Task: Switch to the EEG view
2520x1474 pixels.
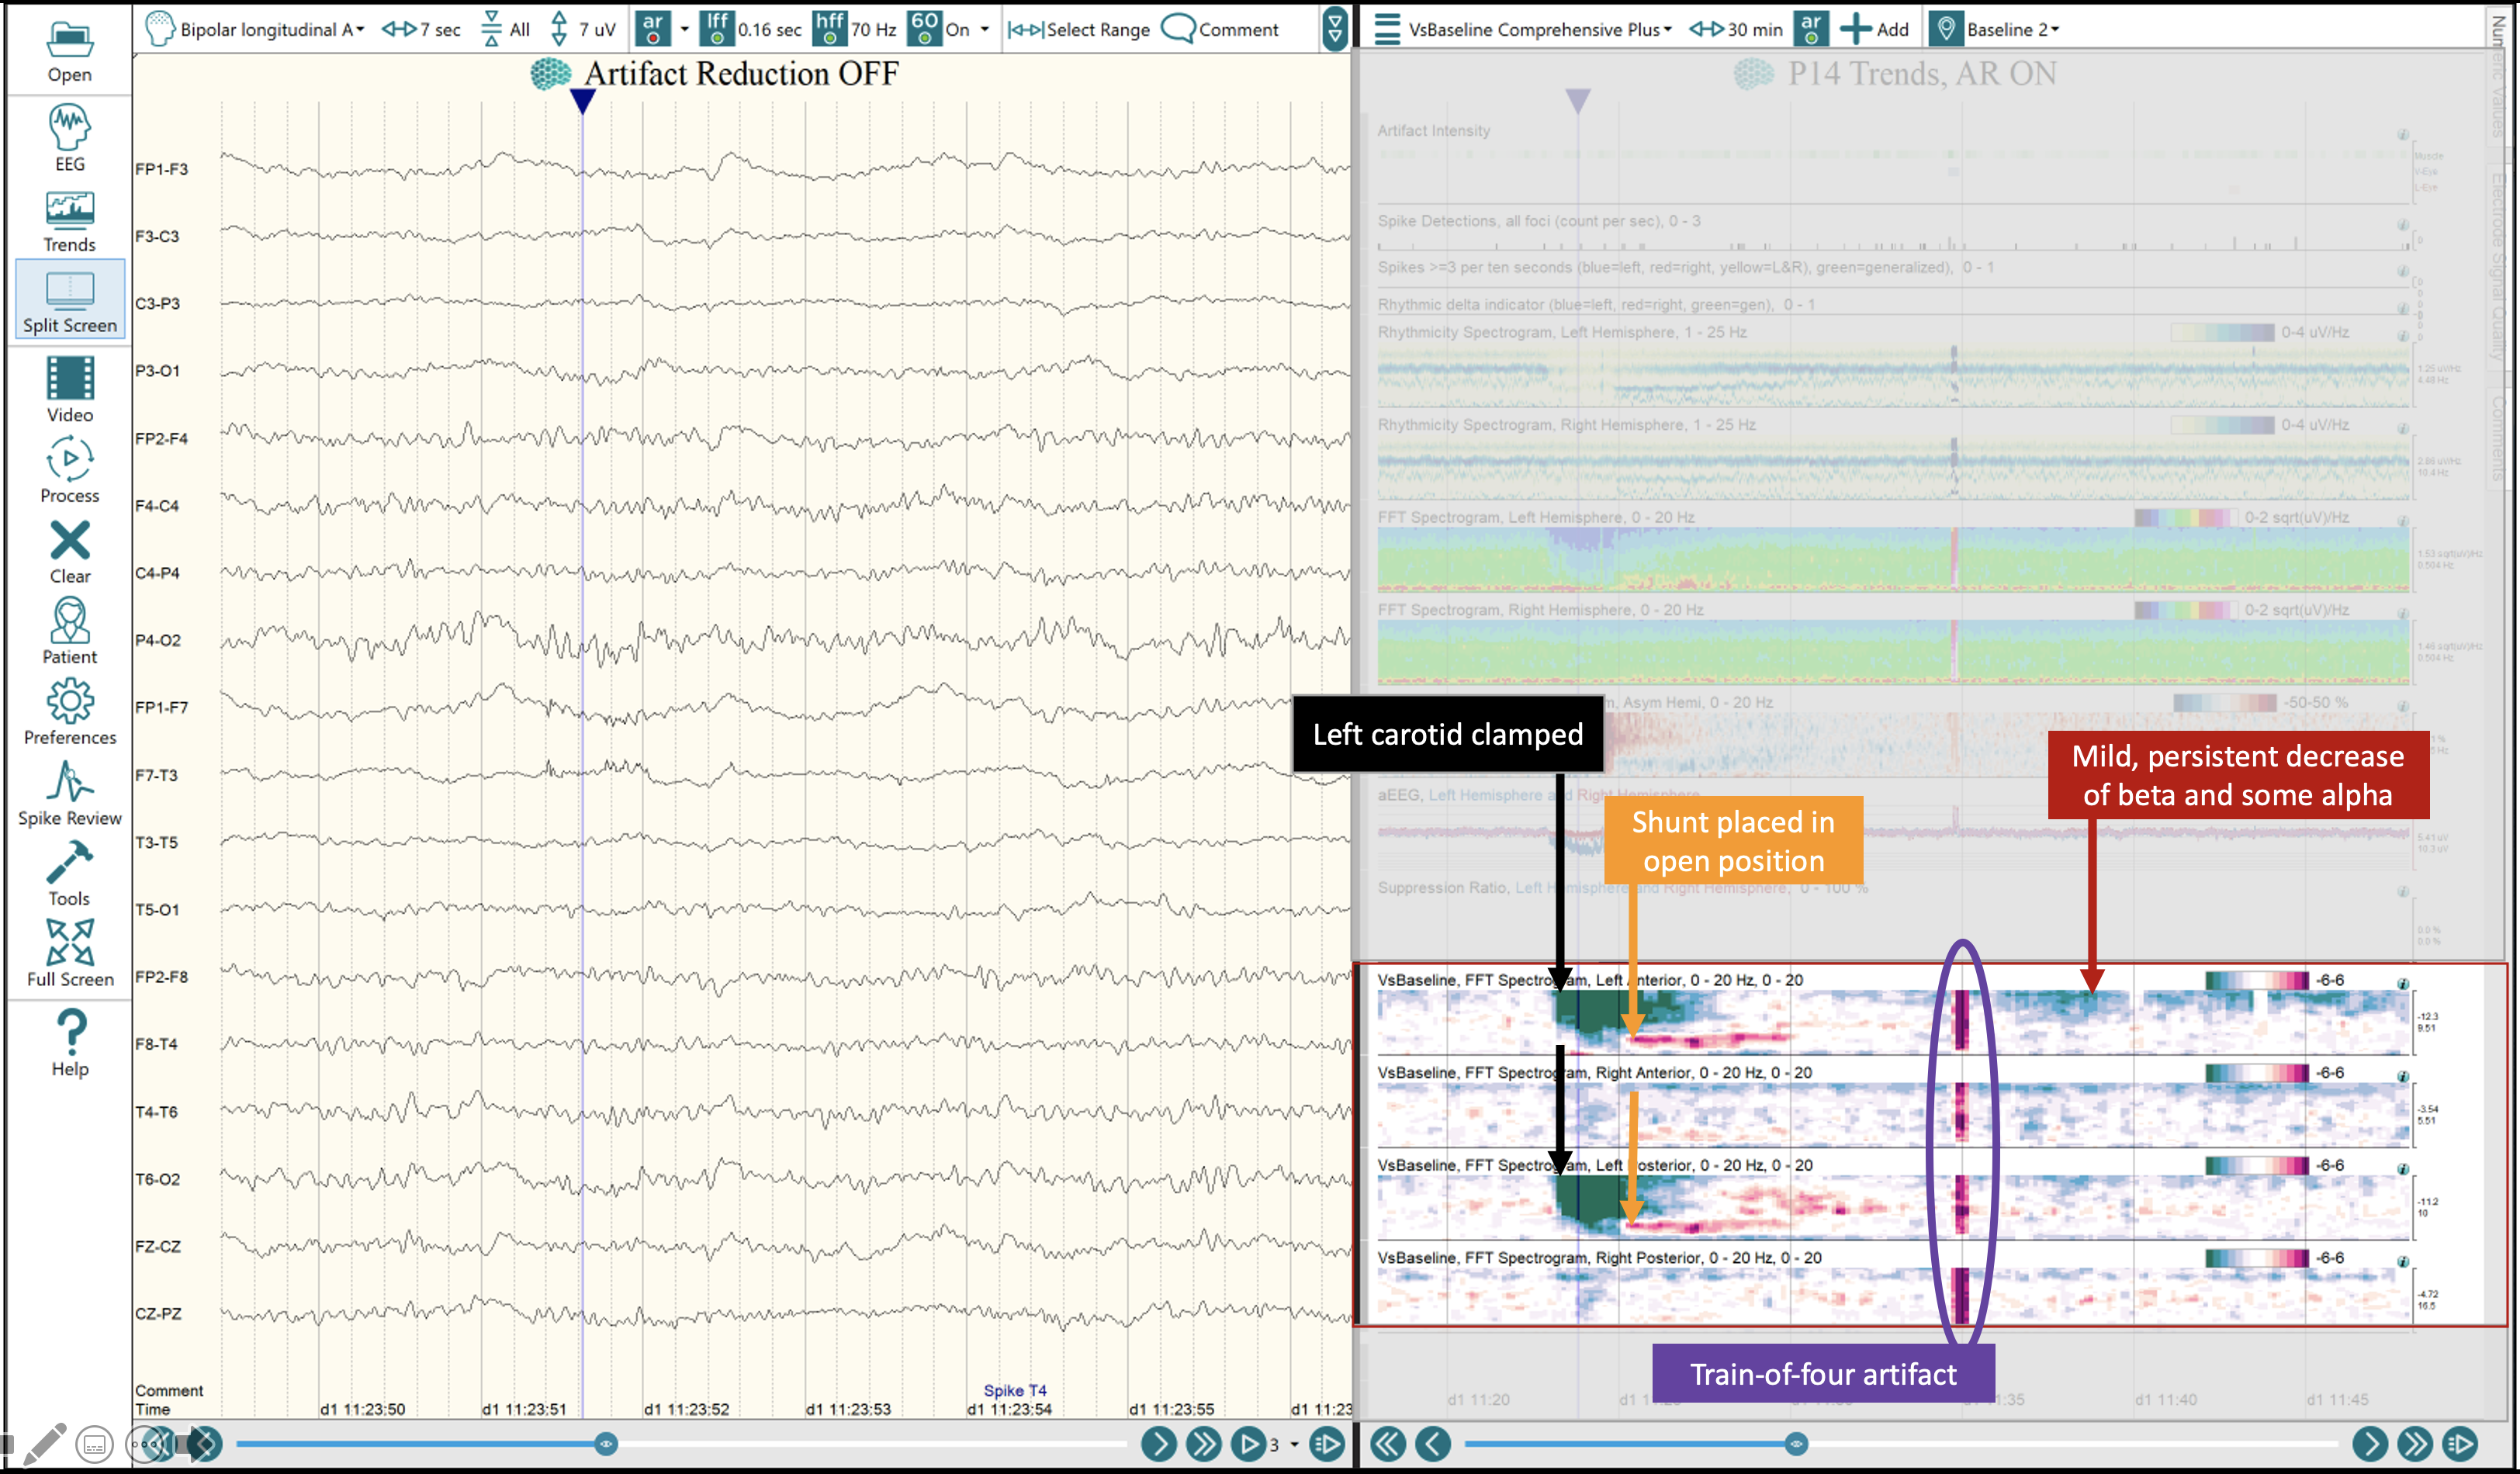Action: click(x=69, y=138)
